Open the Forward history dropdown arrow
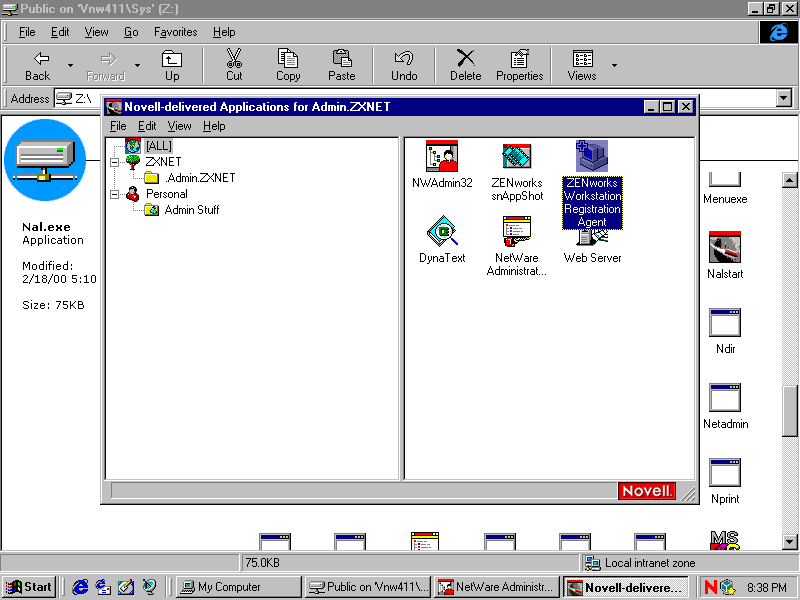This screenshot has height=600, width=800. click(137, 65)
